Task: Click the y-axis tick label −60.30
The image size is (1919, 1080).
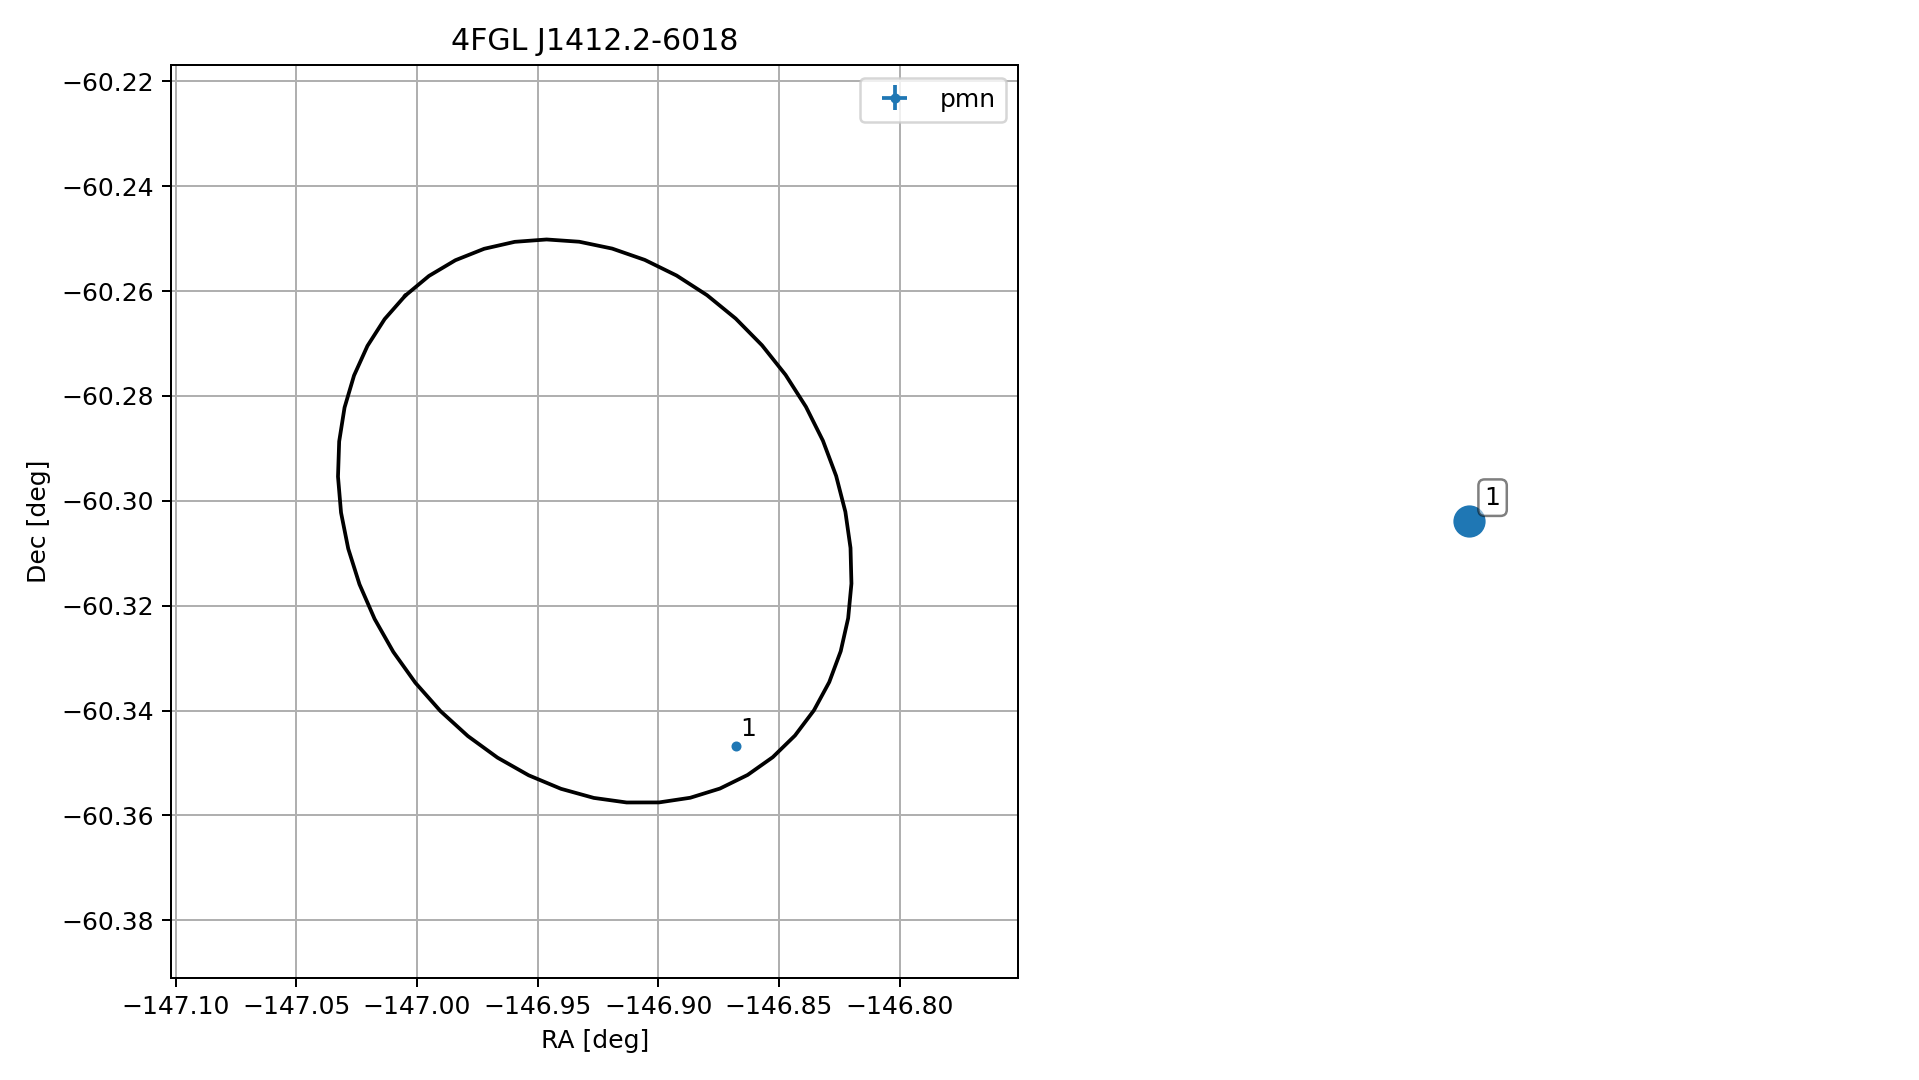Action: pyautogui.click(x=108, y=501)
